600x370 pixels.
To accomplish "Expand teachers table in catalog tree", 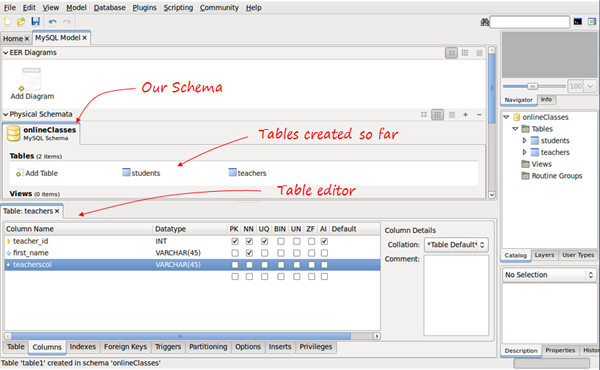I will pyautogui.click(x=525, y=152).
